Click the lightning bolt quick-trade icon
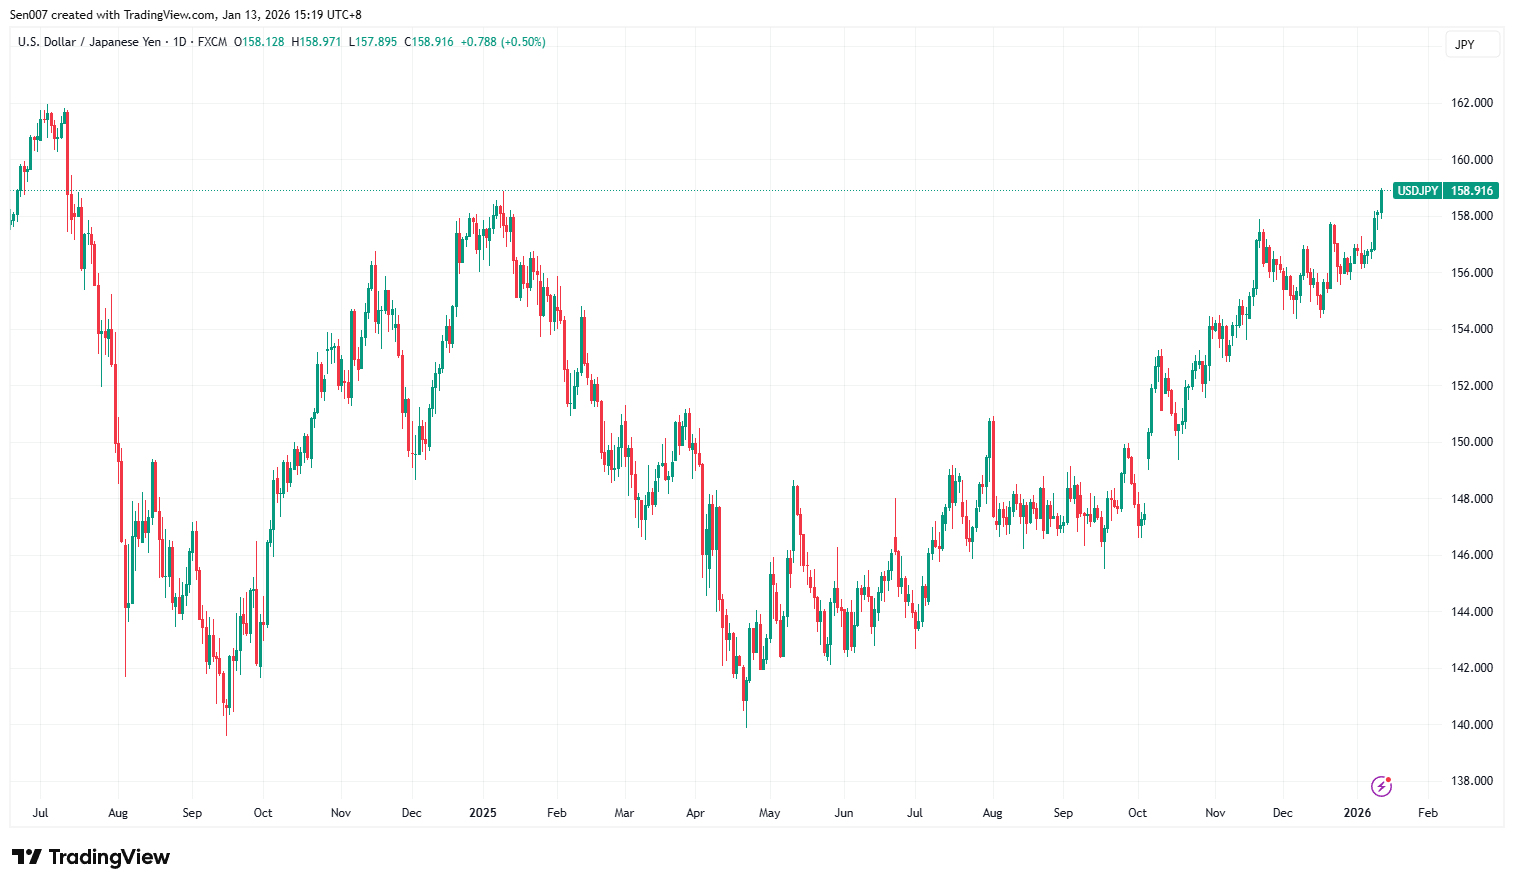This screenshot has width=1514, height=887. click(x=1383, y=787)
